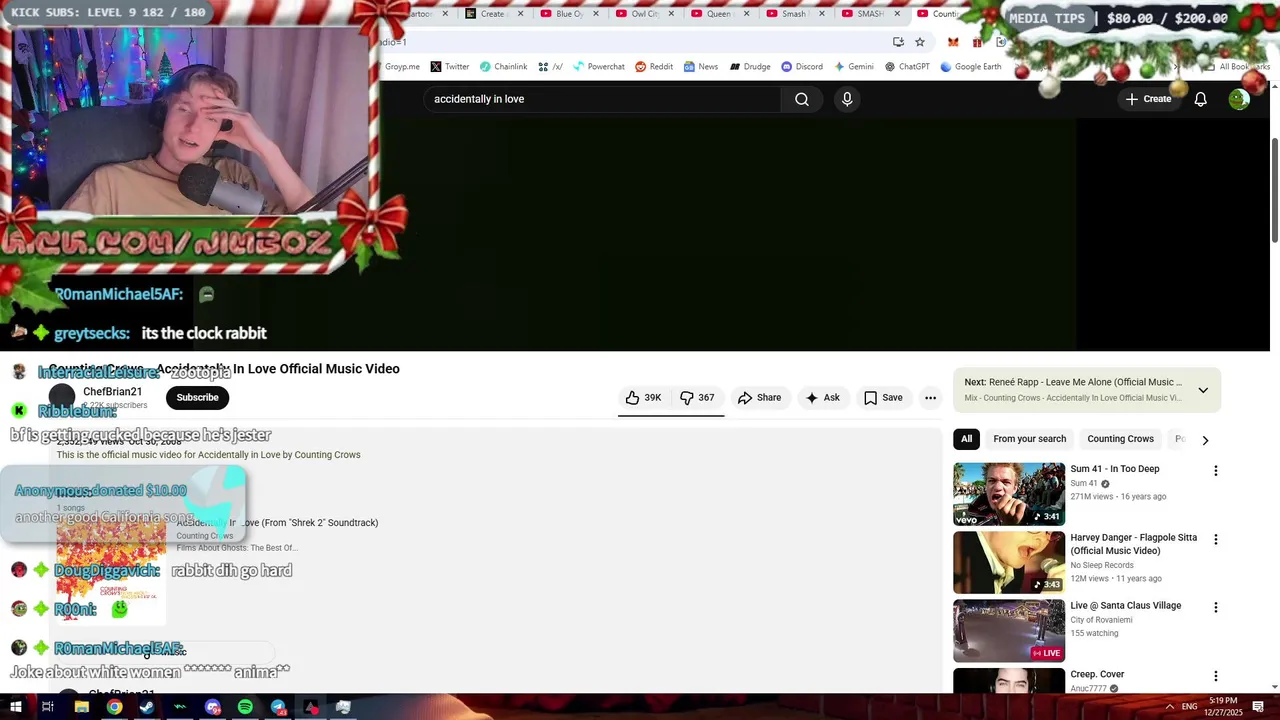This screenshot has height=720, width=1280.
Task: Open the ENG language indicator
Action: click(1189, 707)
